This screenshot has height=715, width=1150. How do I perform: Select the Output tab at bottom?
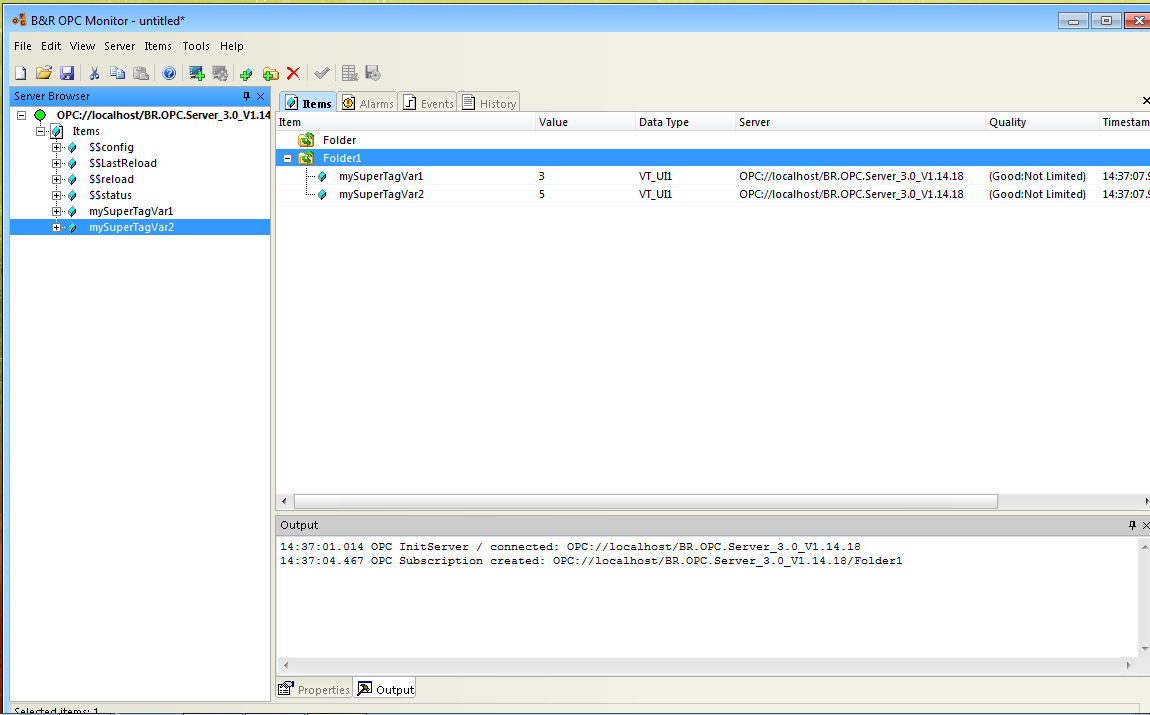point(385,689)
